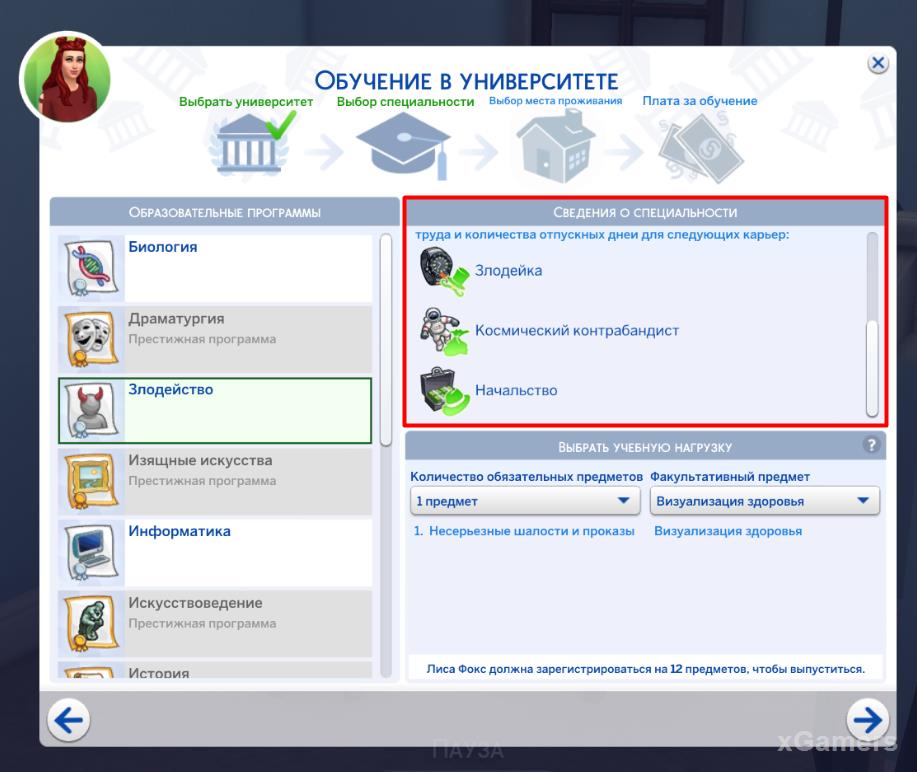Click the graduation cap step icon
This screenshot has width=917, height=772.
[x=404, y=145]
